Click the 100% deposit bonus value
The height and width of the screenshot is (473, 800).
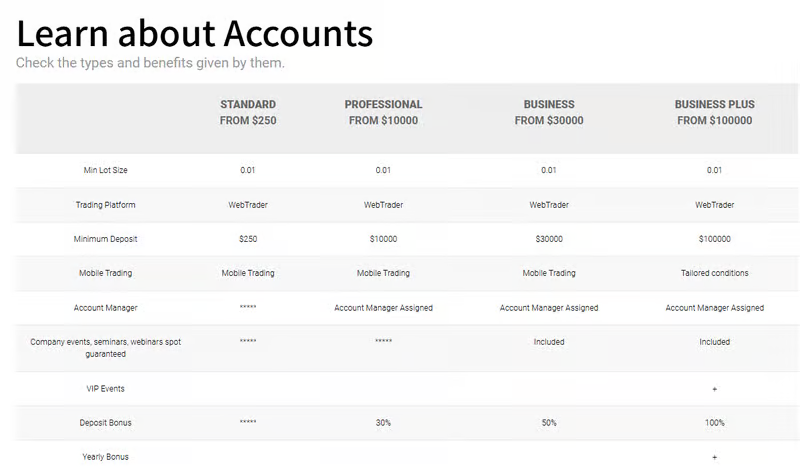714,423
